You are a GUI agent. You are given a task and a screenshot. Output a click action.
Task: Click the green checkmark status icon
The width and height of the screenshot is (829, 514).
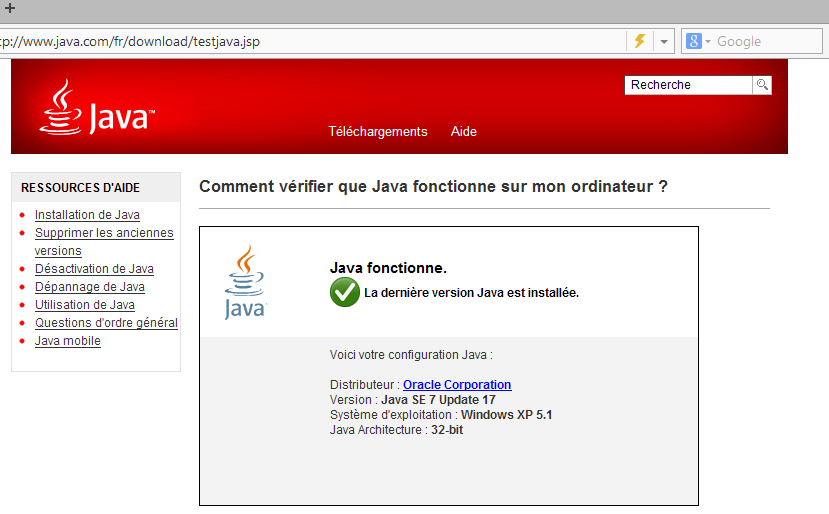click(345, 292)
